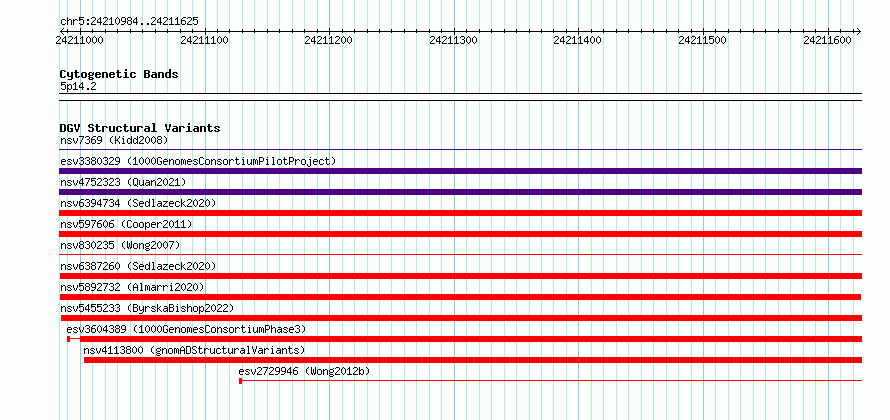Click the red bar for nsv6387260
This screenshot has width=890, height=420.
tap(460, 276)
